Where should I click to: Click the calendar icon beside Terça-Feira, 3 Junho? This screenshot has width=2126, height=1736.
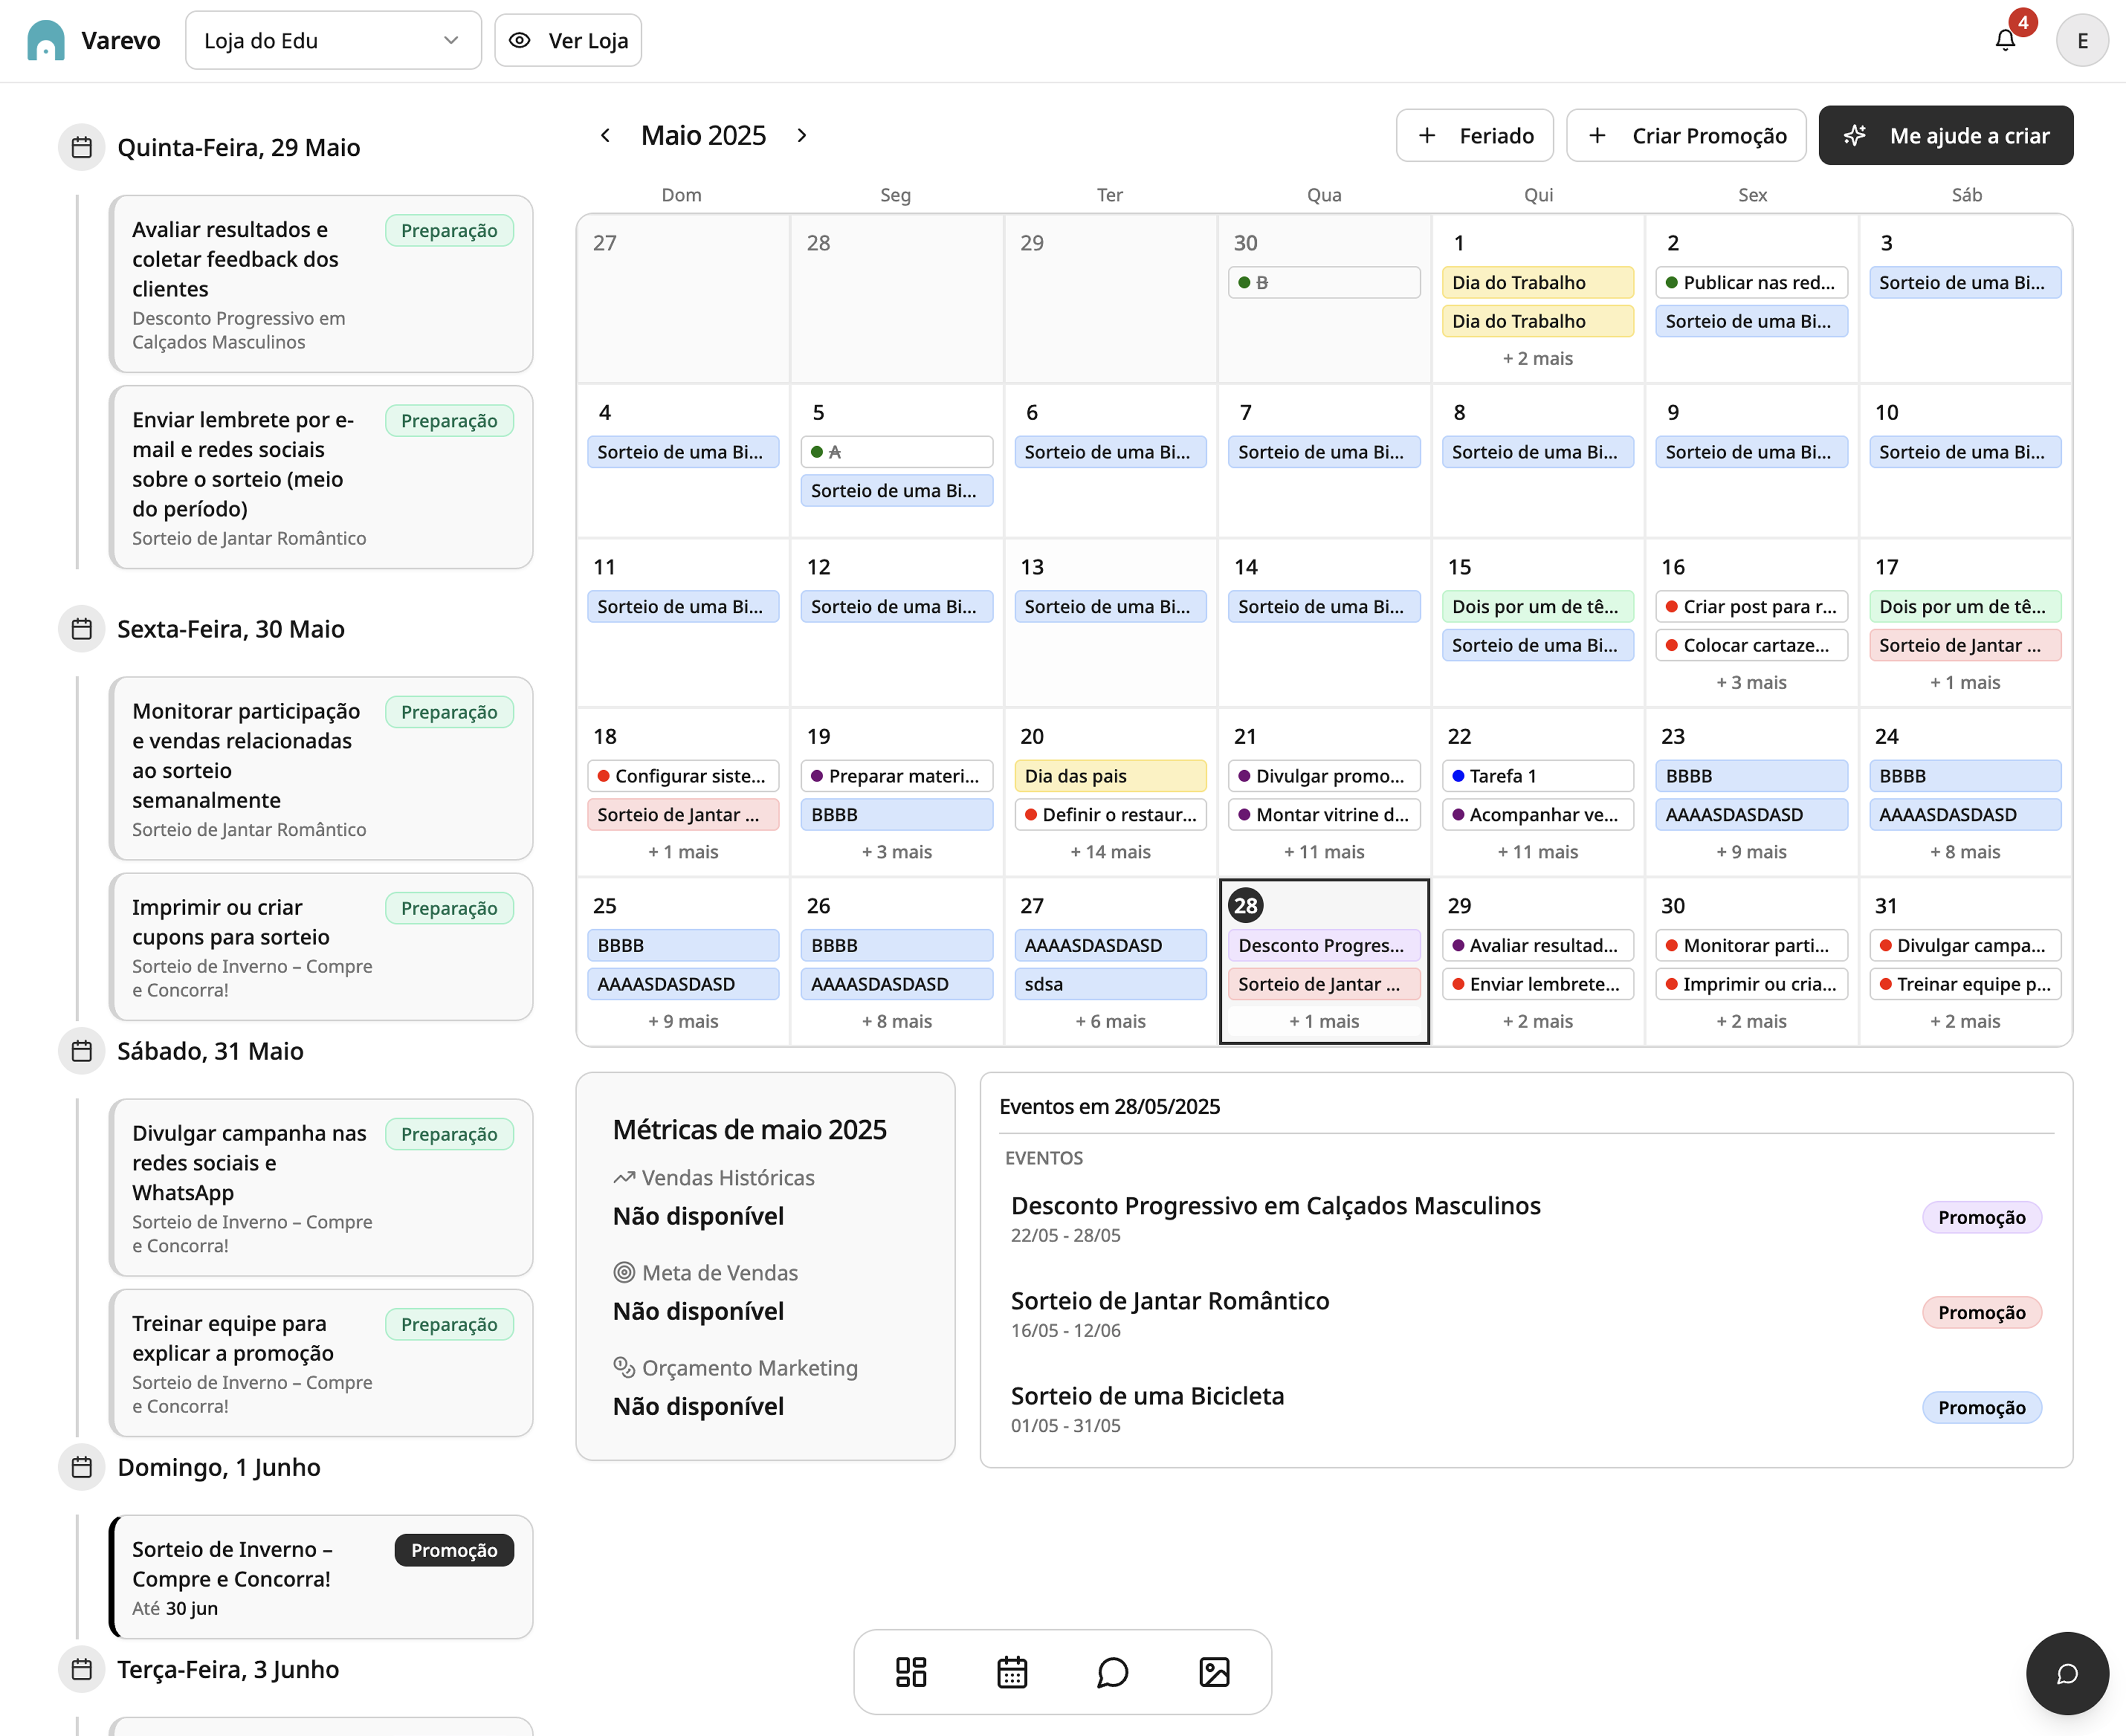[x=82, y=1669]
